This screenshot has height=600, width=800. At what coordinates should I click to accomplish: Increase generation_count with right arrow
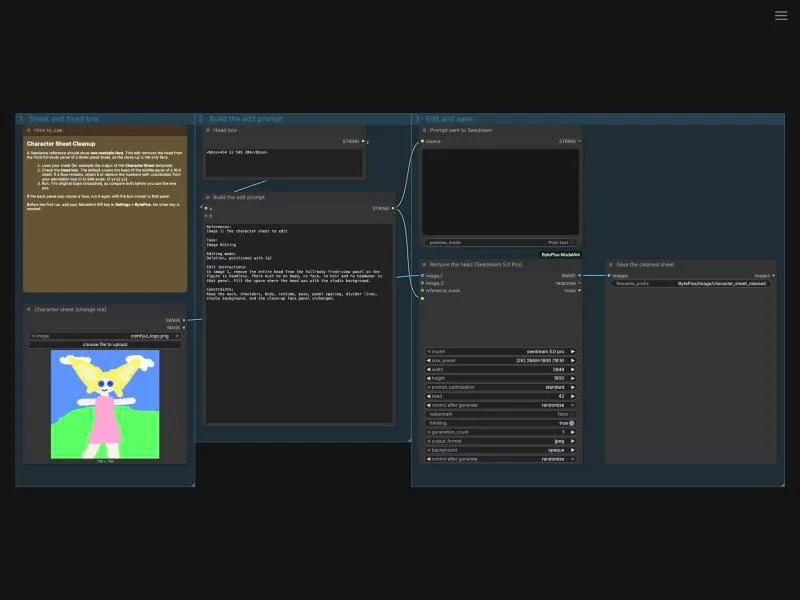572,432
